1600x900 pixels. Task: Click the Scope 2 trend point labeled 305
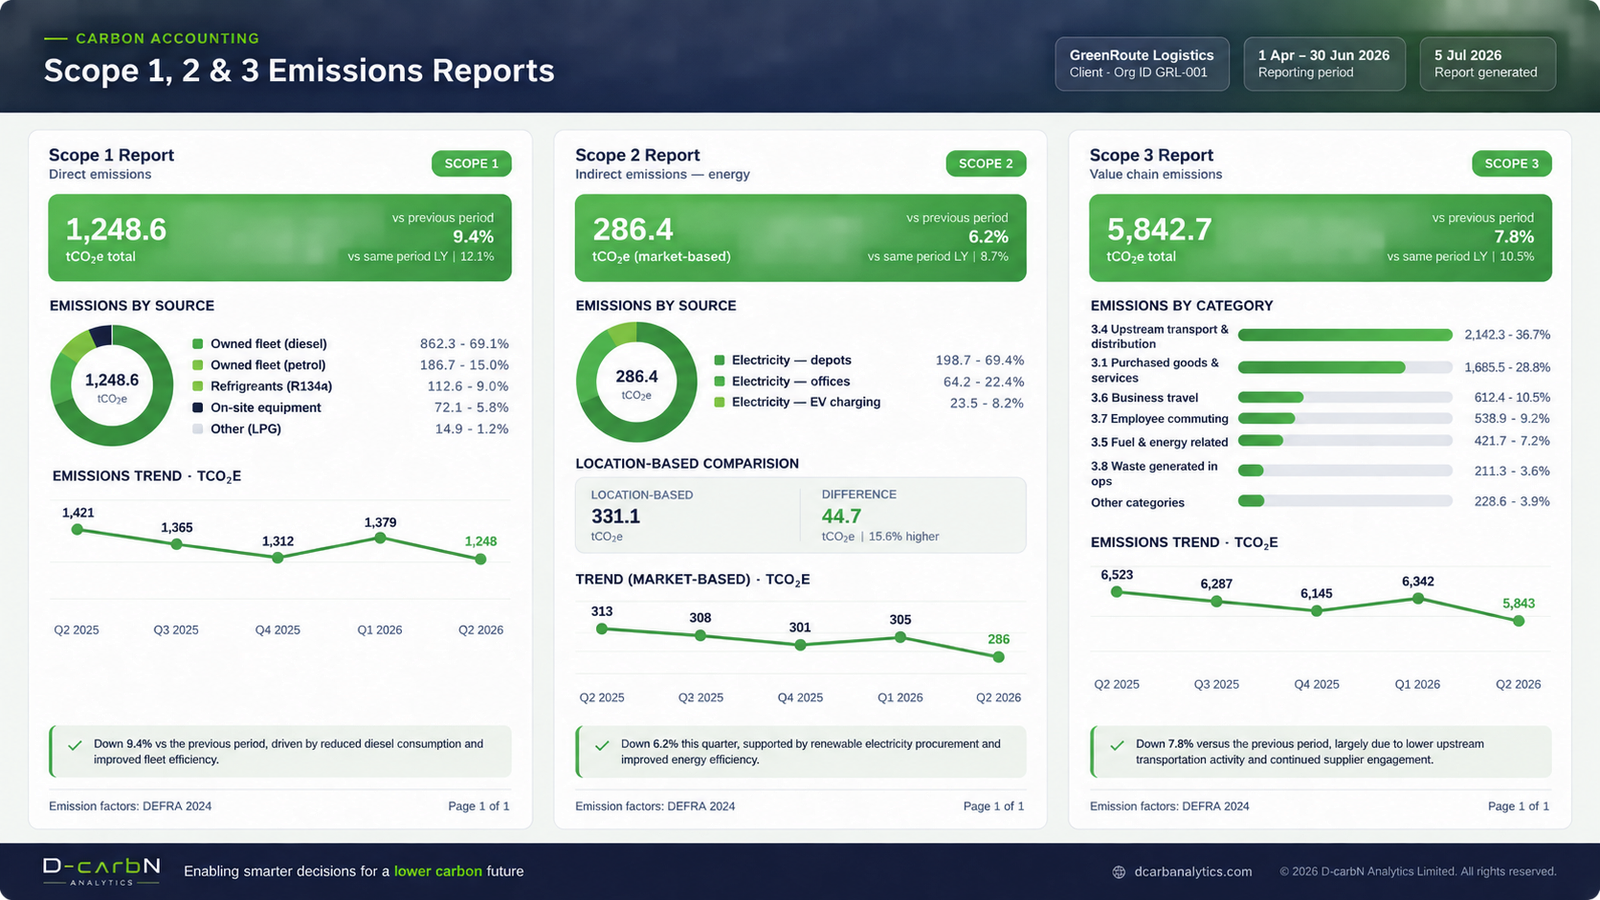tap(901, 636)
